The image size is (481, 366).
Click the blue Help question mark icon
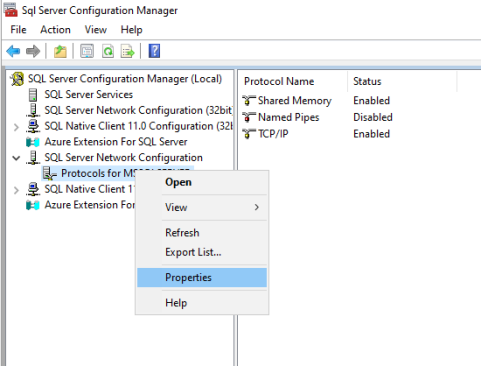[x=154, y=51]
